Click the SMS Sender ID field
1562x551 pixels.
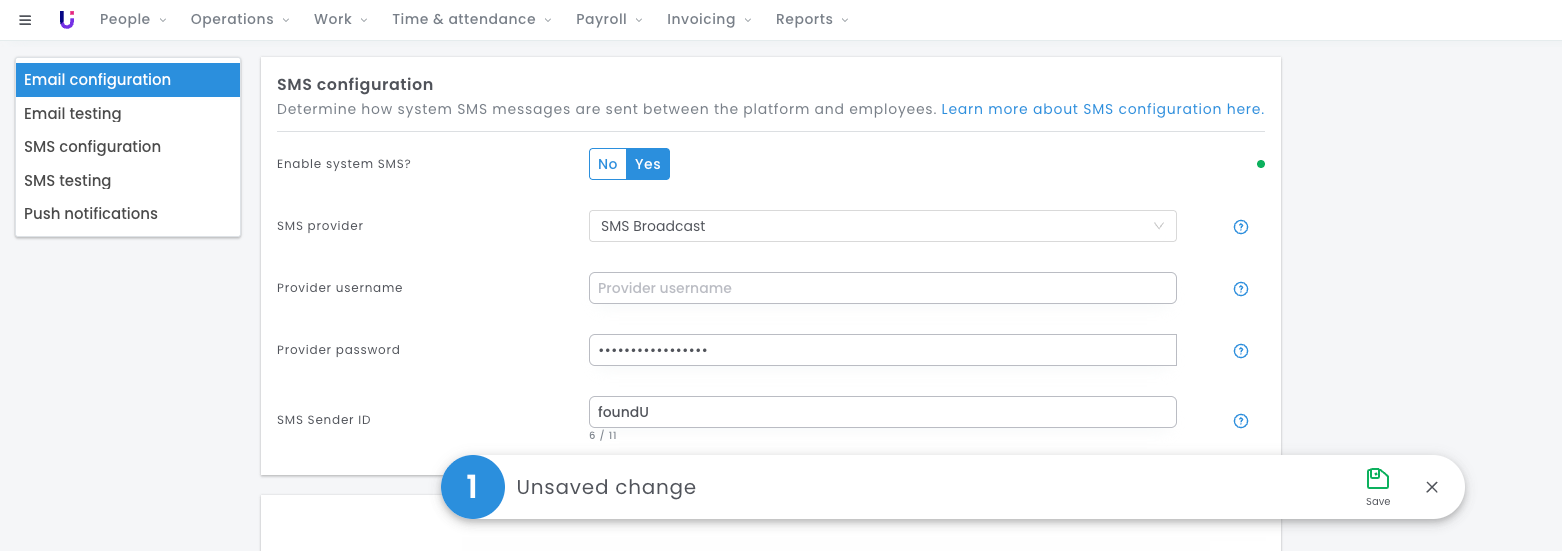pyautogui.click(x=883, y=412)
